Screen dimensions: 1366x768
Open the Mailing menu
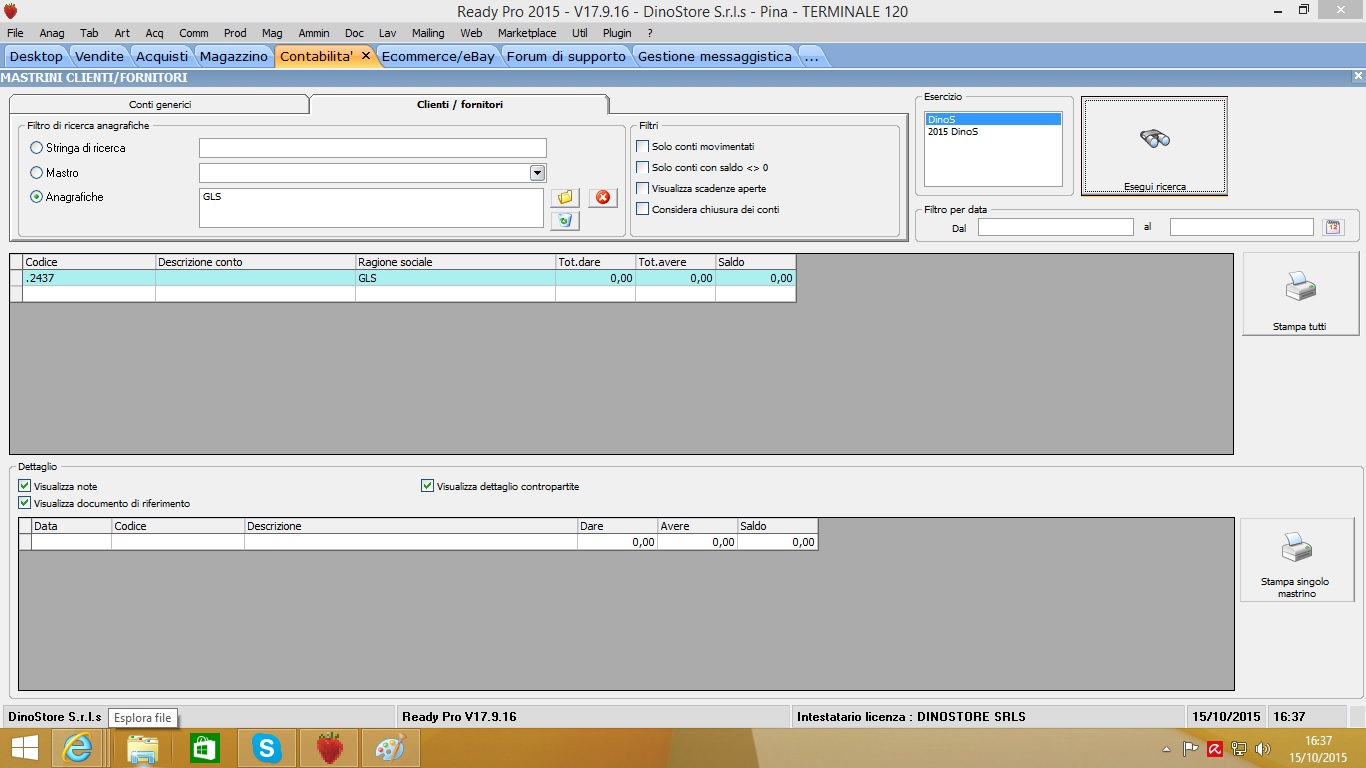click(428, 33)
